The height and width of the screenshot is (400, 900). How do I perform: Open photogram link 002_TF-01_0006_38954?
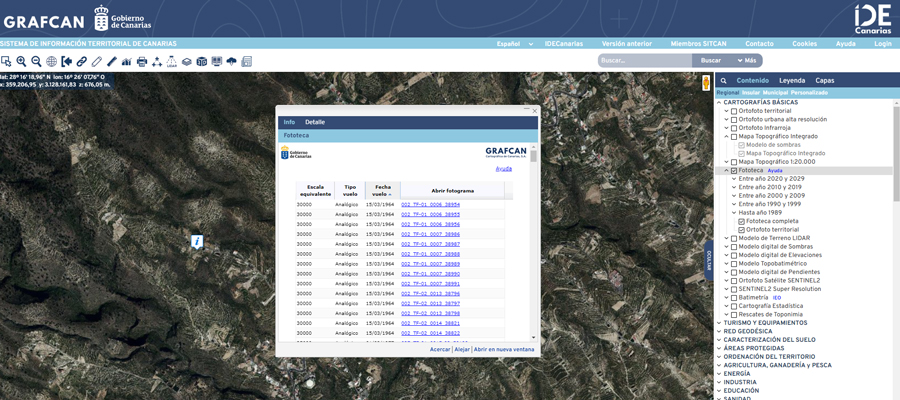tap(430, 204)
